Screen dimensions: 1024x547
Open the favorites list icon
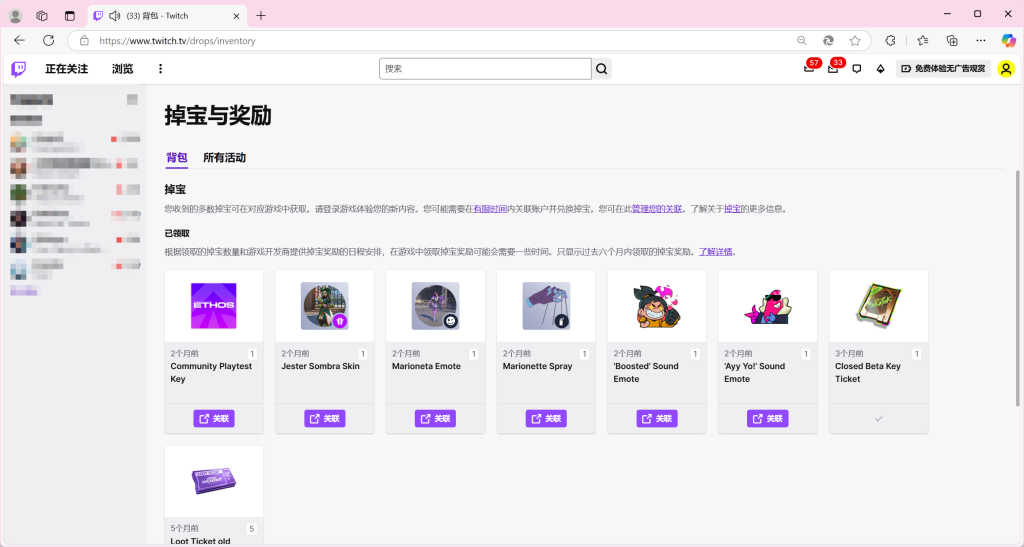point(923,40)
